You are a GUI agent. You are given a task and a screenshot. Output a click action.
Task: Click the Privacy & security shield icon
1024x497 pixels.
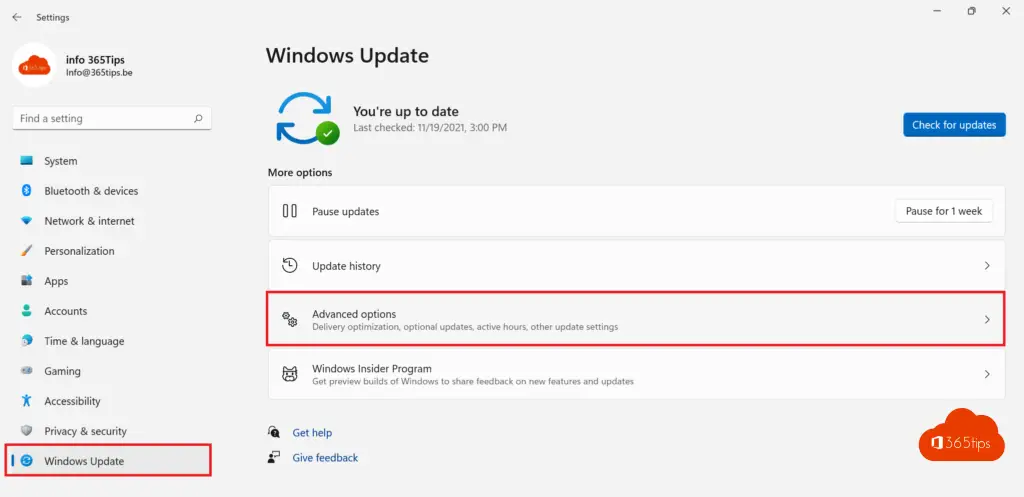pyautogui.click(x=26, y=431)
